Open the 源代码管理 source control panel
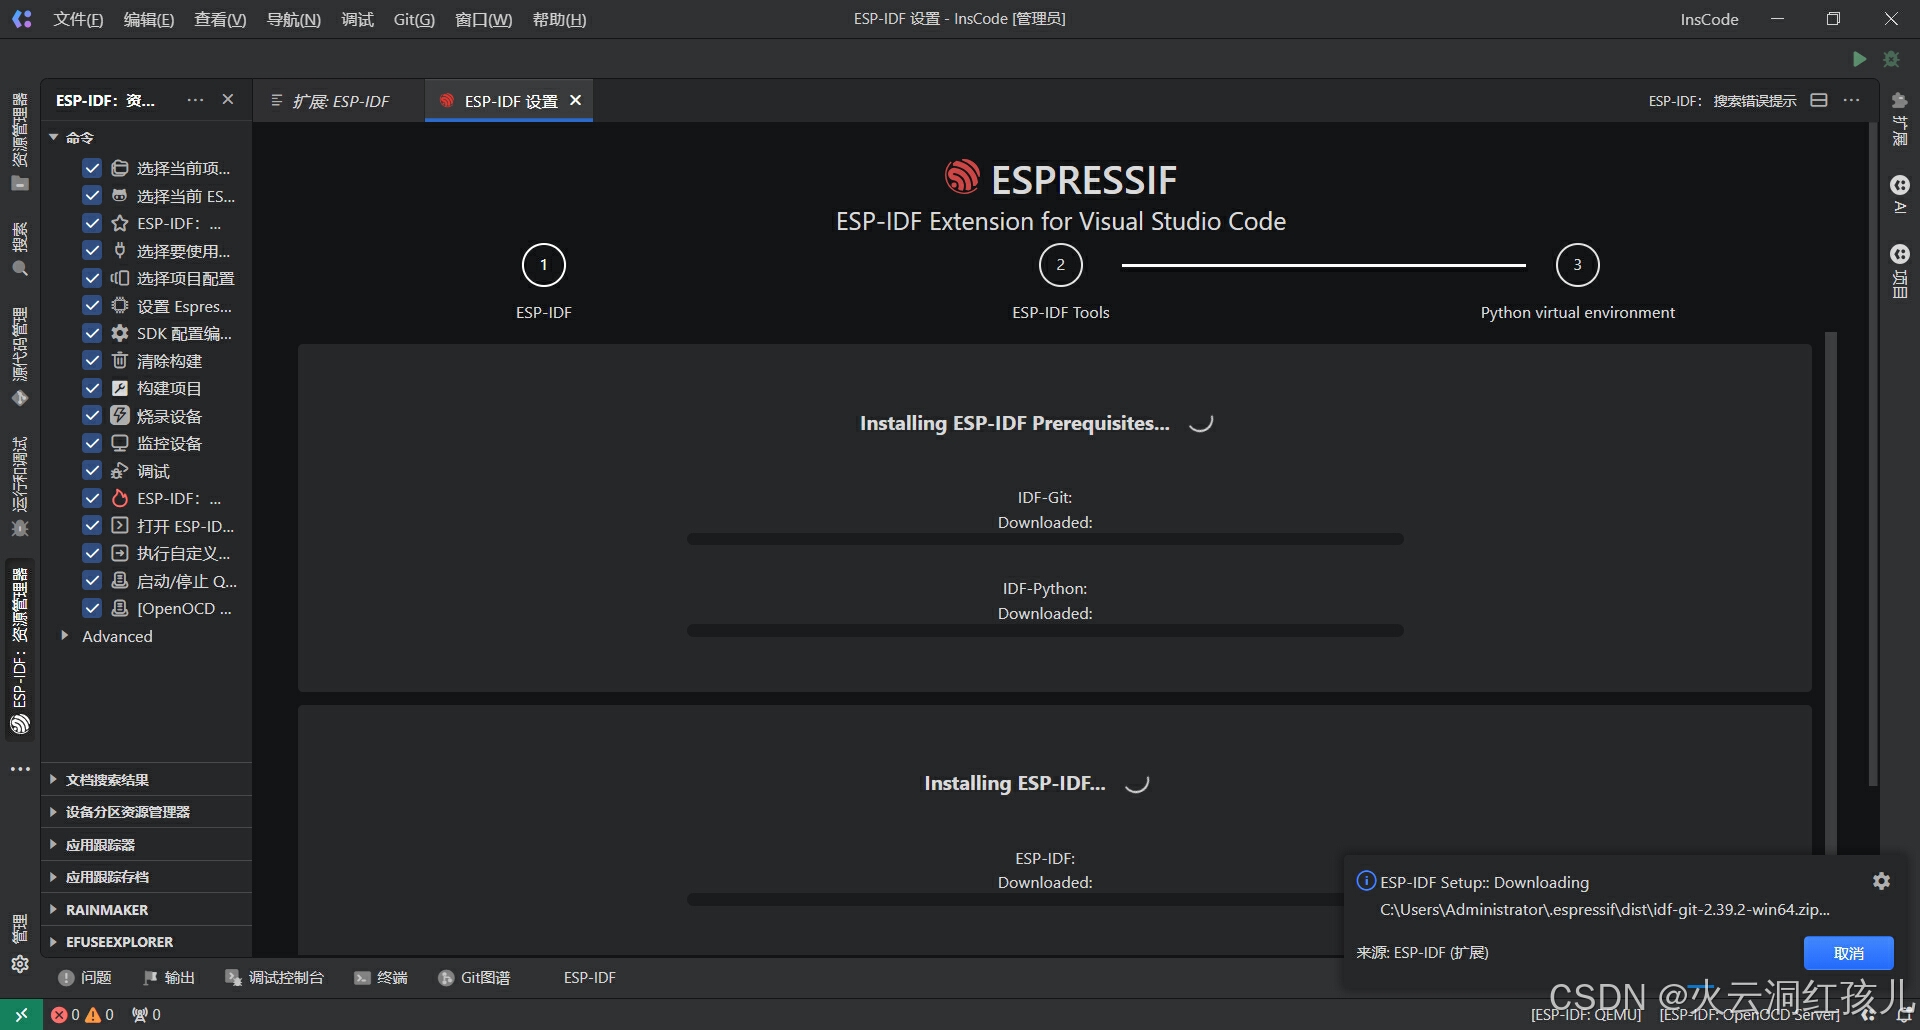 coord(20,355)
